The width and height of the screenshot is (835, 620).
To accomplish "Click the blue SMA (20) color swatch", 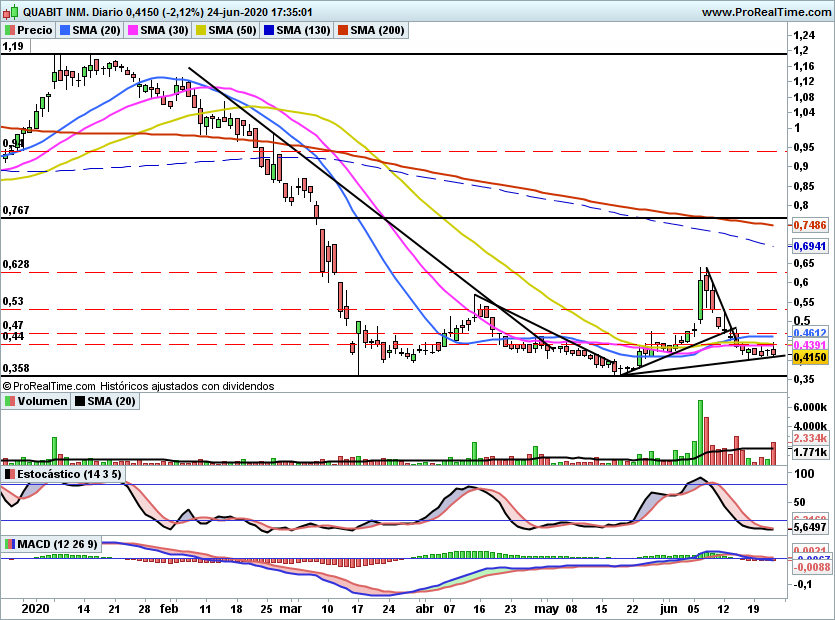I will (65, 30).
